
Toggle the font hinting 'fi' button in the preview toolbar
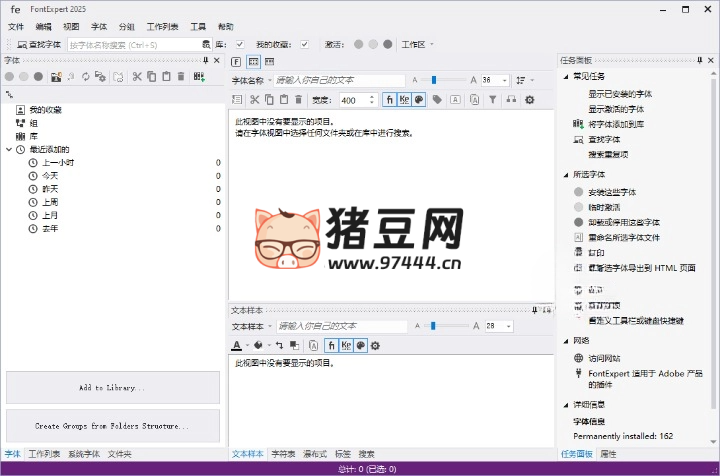389,100
